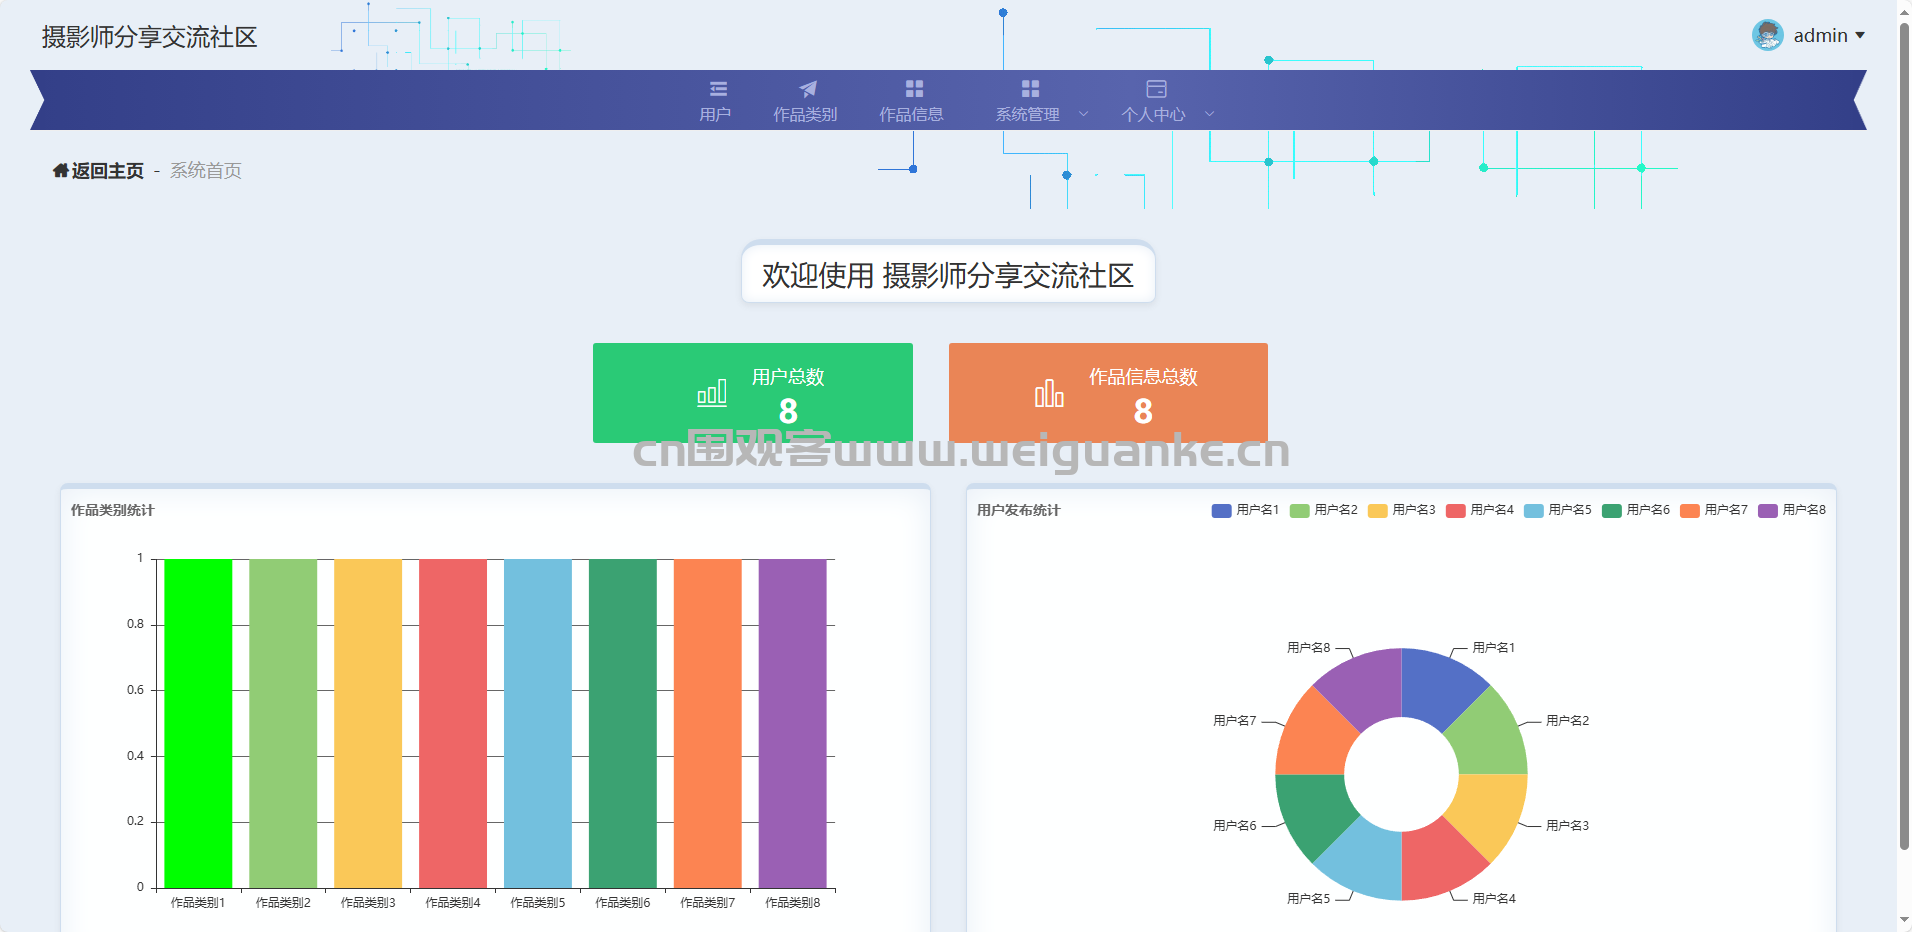Click the 用户名6 pie chart label
The height and width of the screenshot is (932, 1912).
(1235, 826)
